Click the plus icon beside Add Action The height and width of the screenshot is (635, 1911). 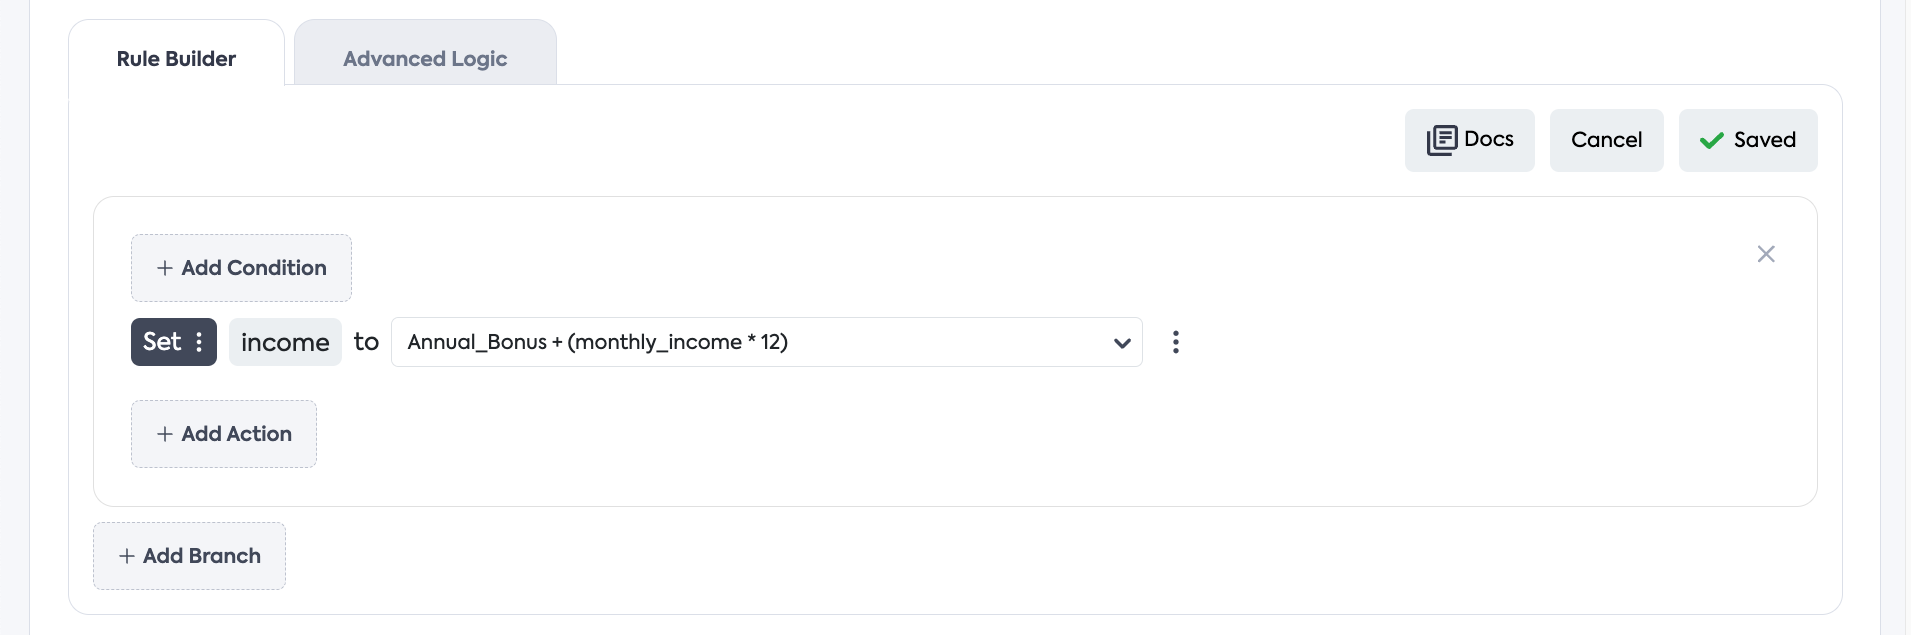165,434
